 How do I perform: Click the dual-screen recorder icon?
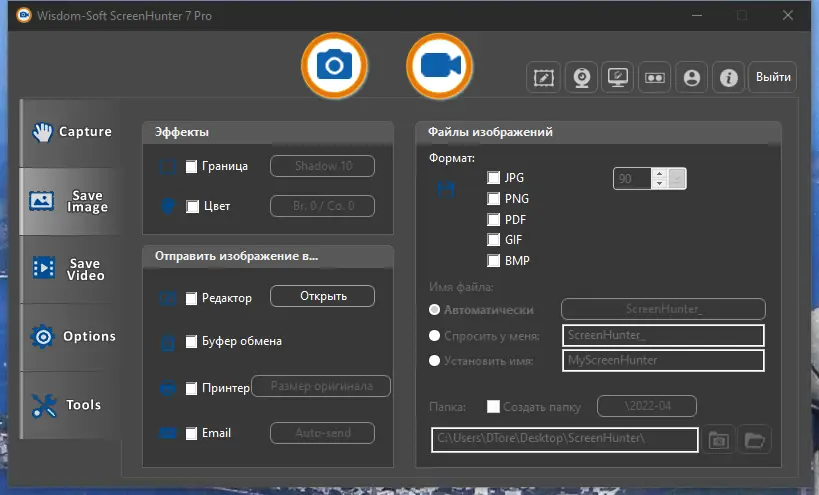pyautogui.click(x=654, y=77)
